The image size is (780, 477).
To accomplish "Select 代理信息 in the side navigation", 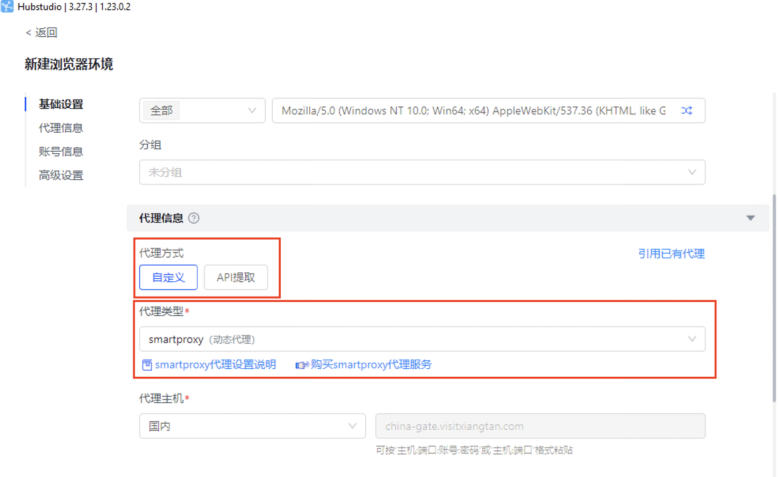I will (61, 128).
